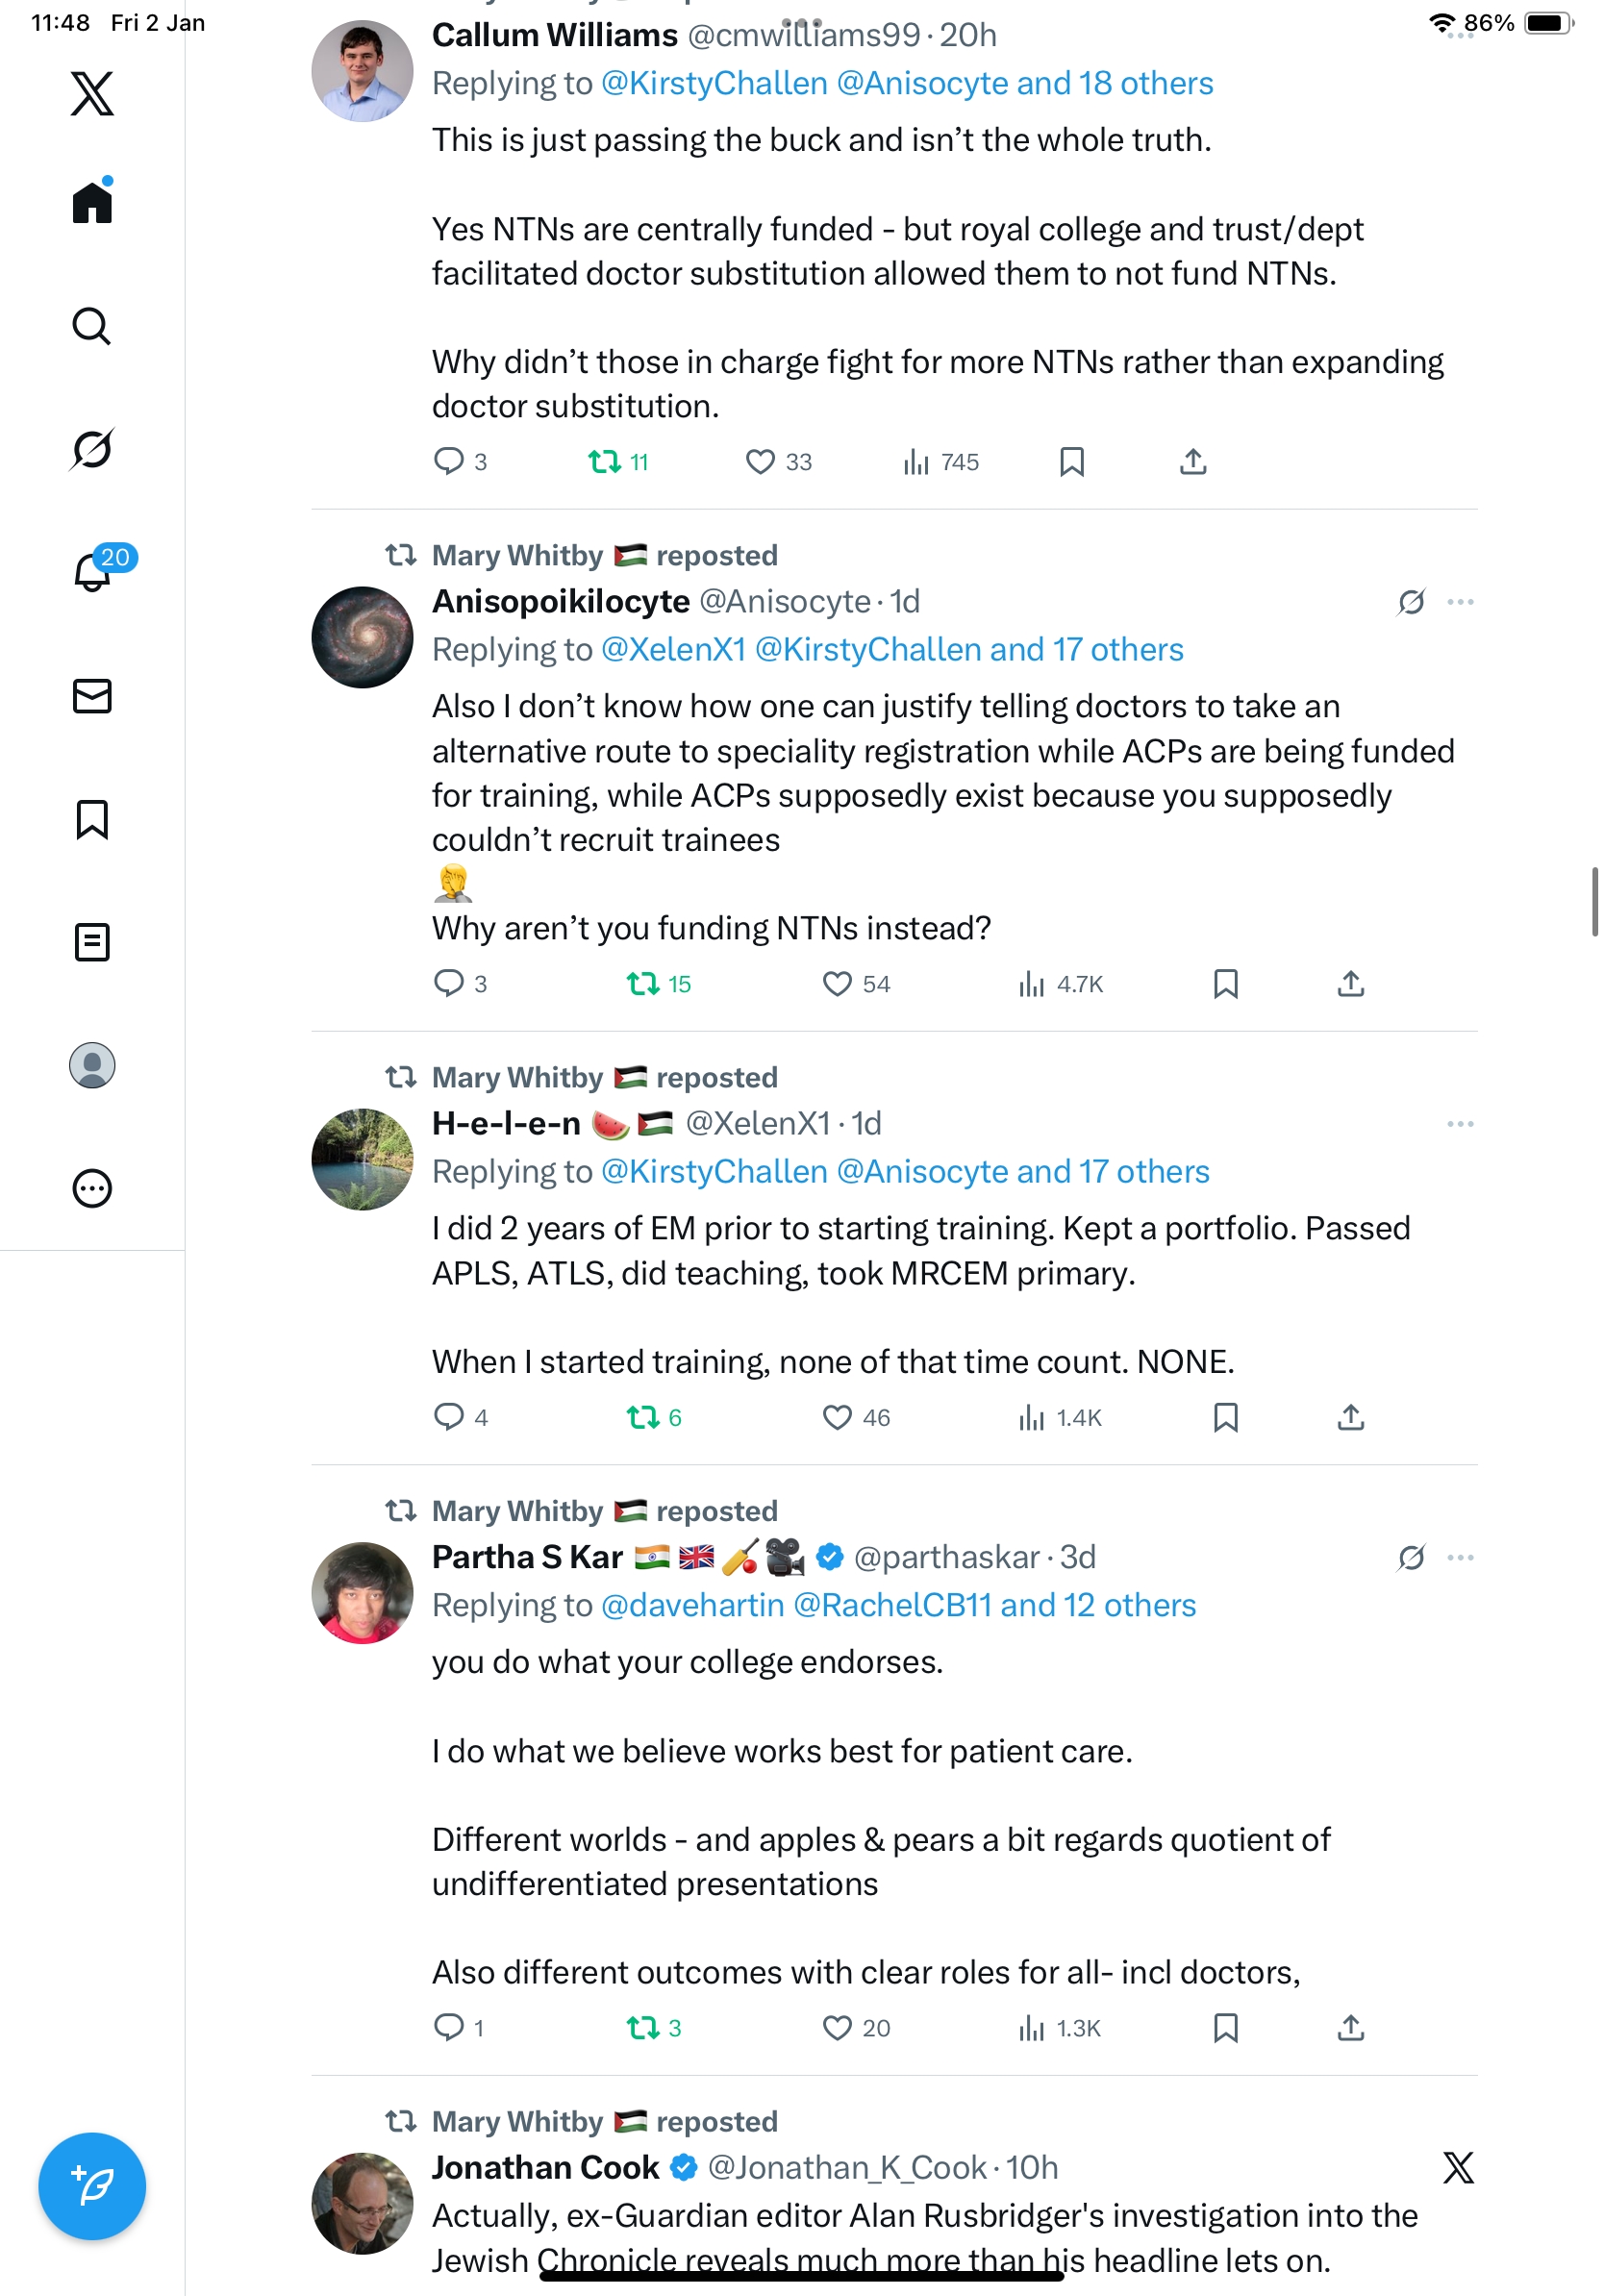This screenshot has width=1604, height=2296.
Task: Share Callum Williams' post
Action: (x=1193, y=462)
